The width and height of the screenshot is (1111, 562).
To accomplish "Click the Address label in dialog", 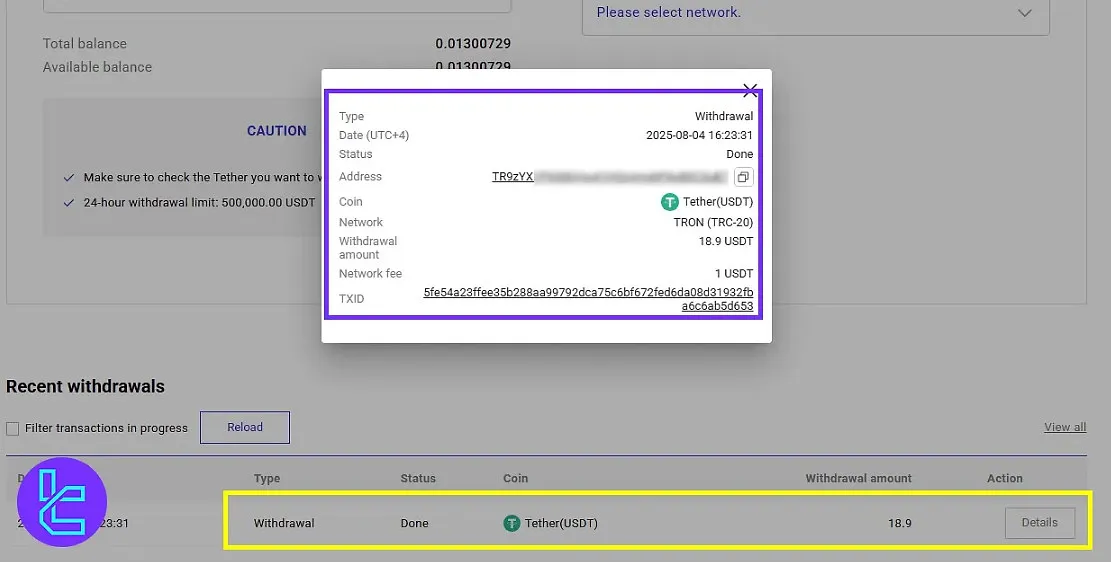I will point(360,176).
